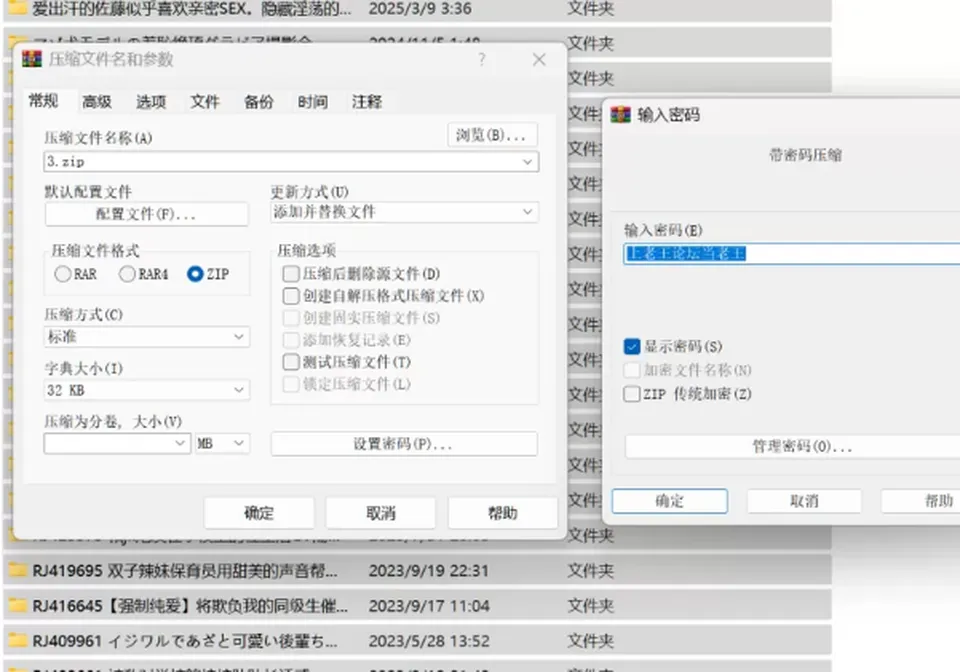Open the 压缩为分卷 size combo box

[x=116, y=442]
